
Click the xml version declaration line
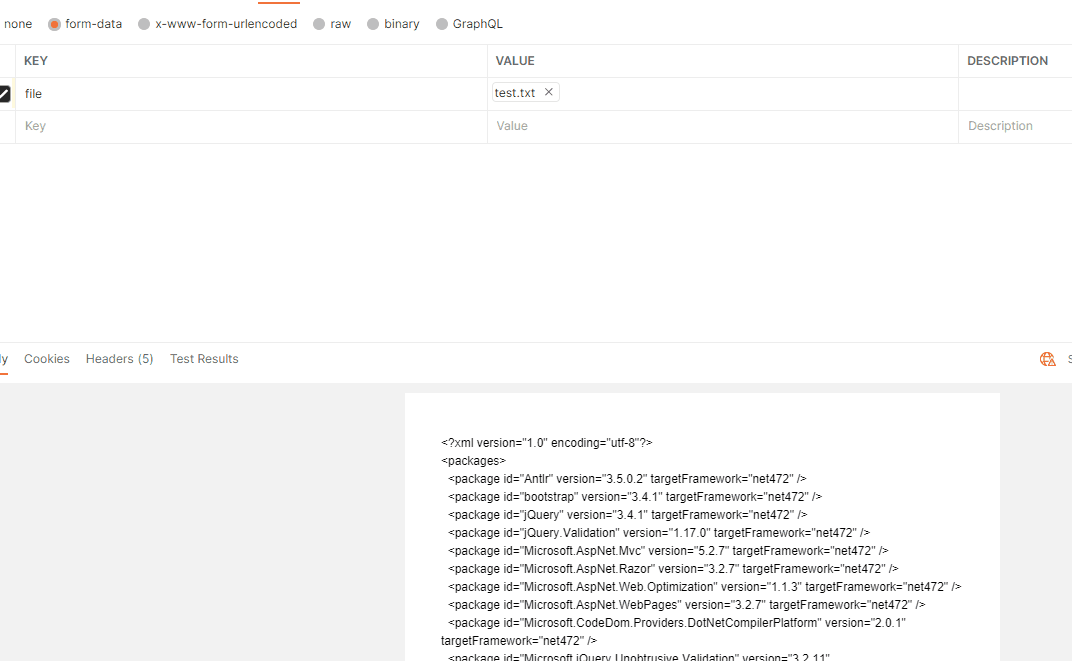547,443
